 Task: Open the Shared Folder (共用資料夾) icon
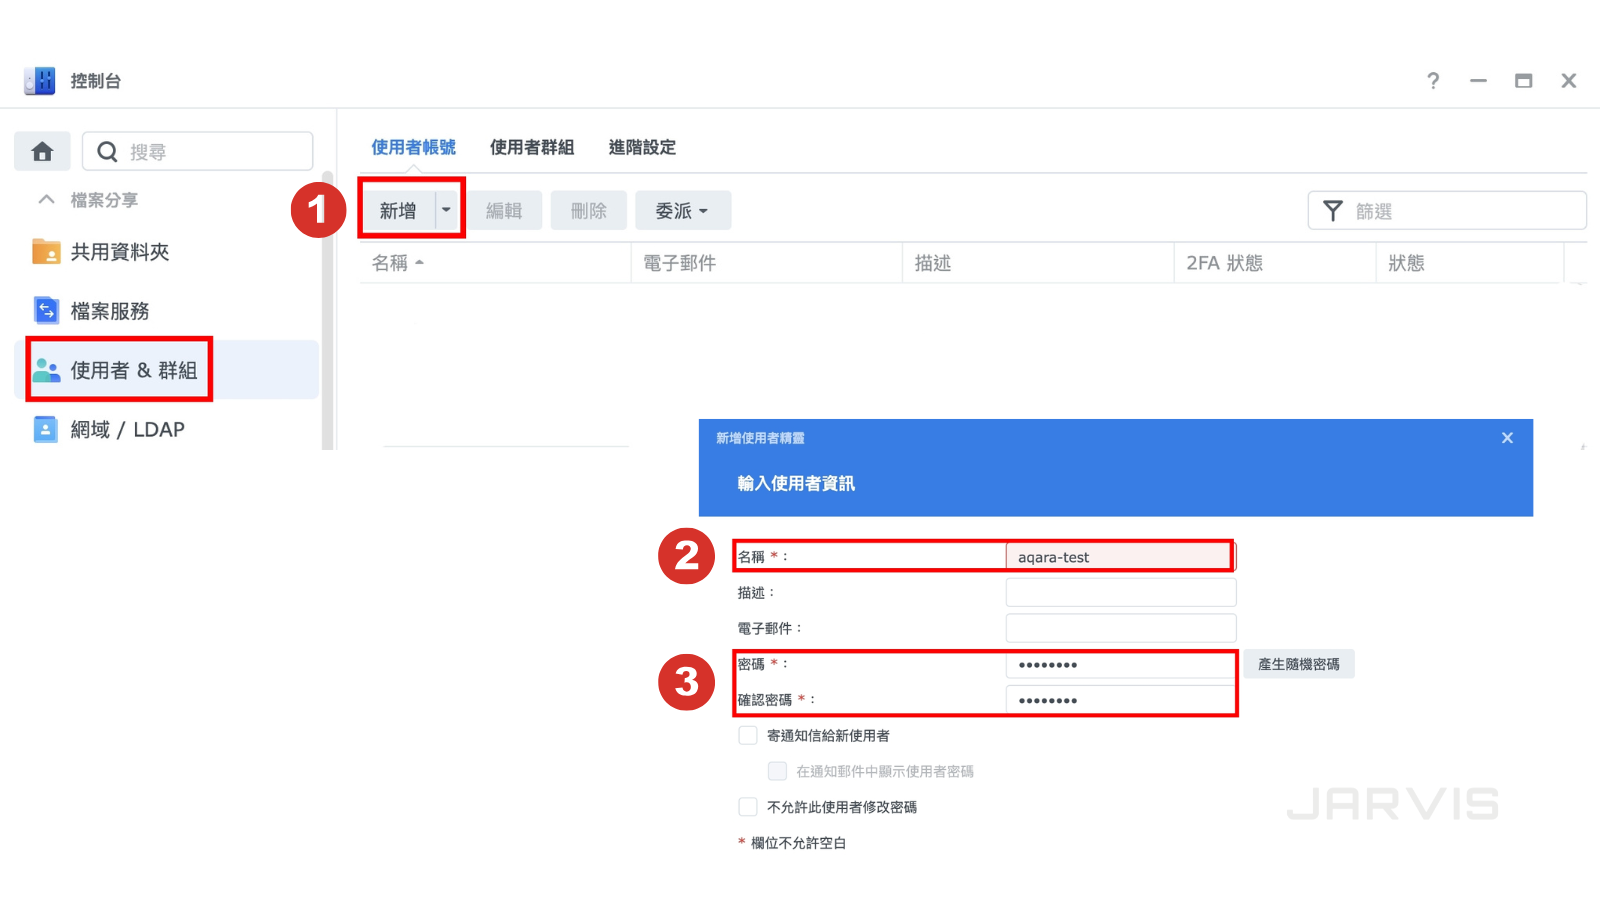[46, 252]
